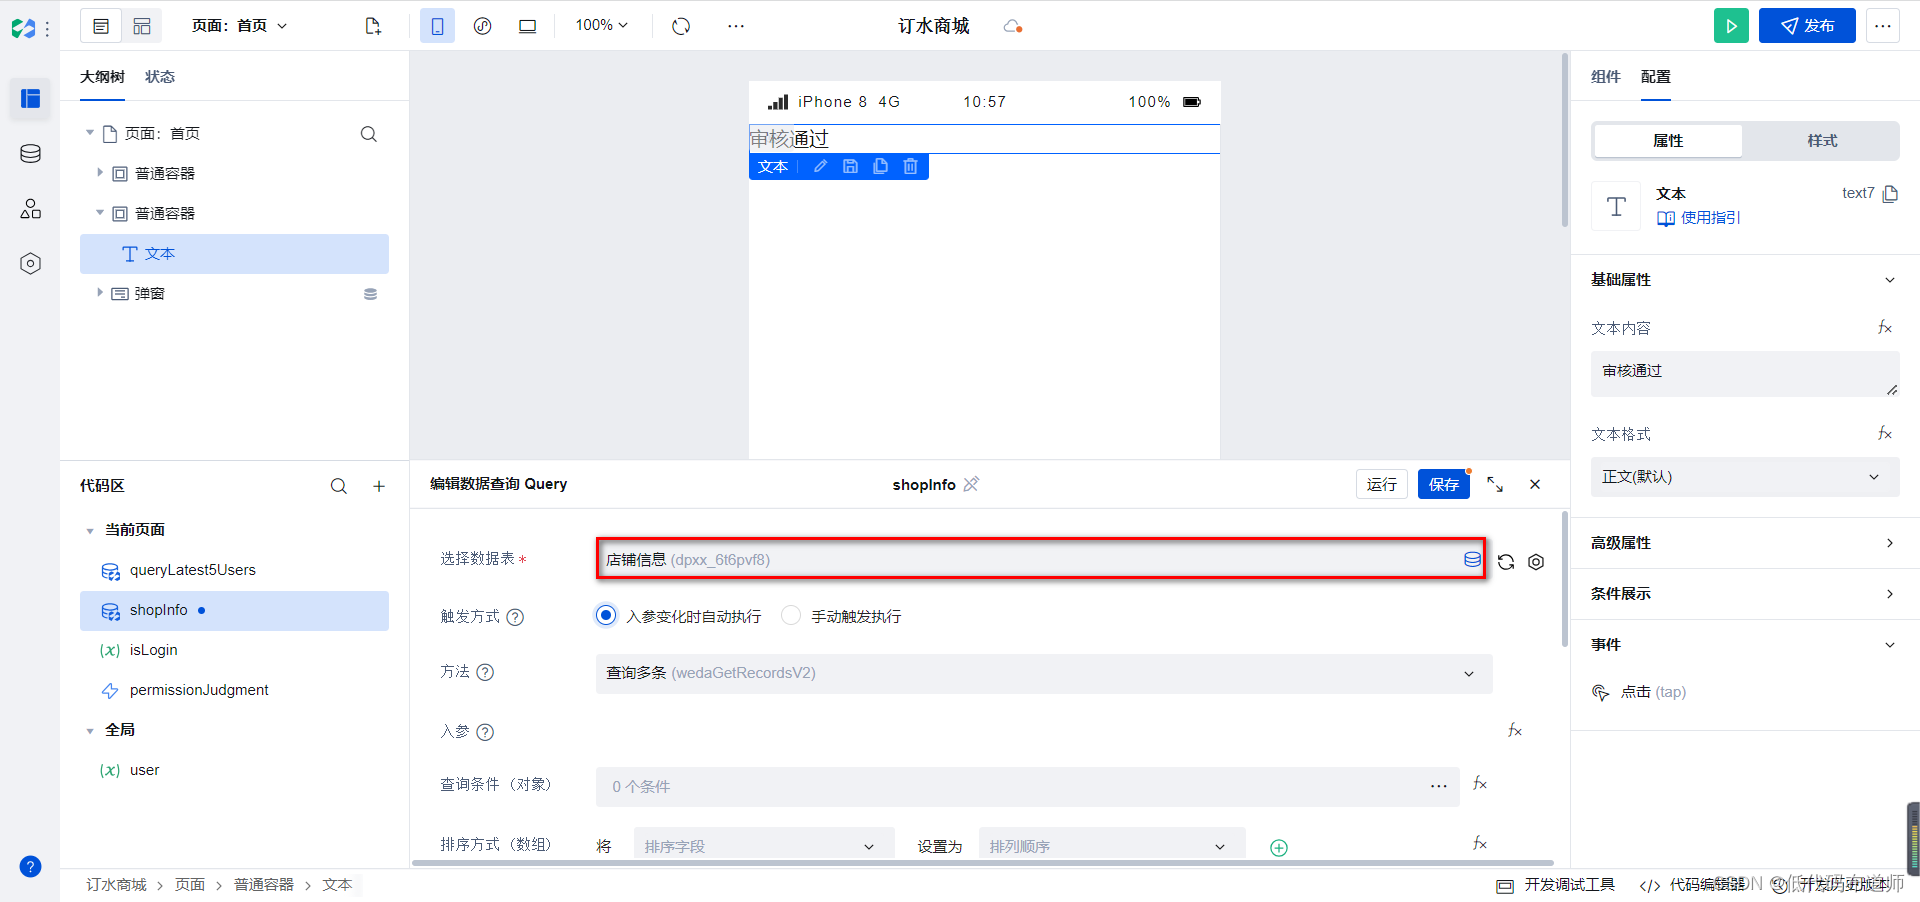
Task: Open the sort order dropdown
Action: click(1112, 846)
